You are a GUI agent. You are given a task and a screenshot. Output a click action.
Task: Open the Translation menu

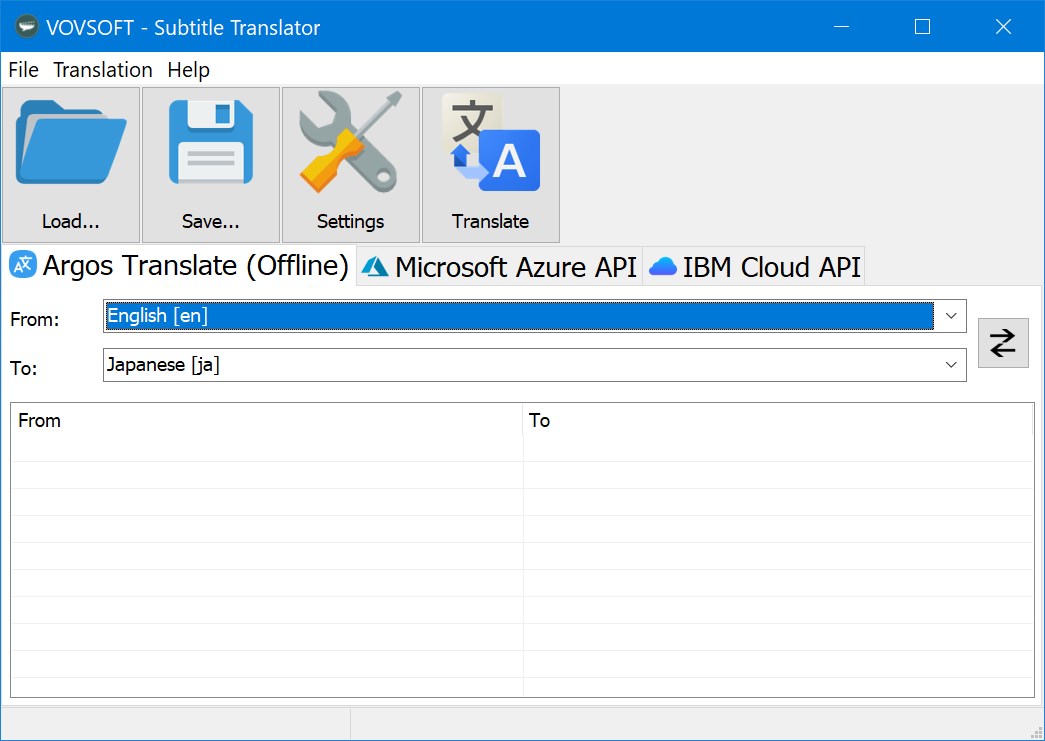pos(102,70)
